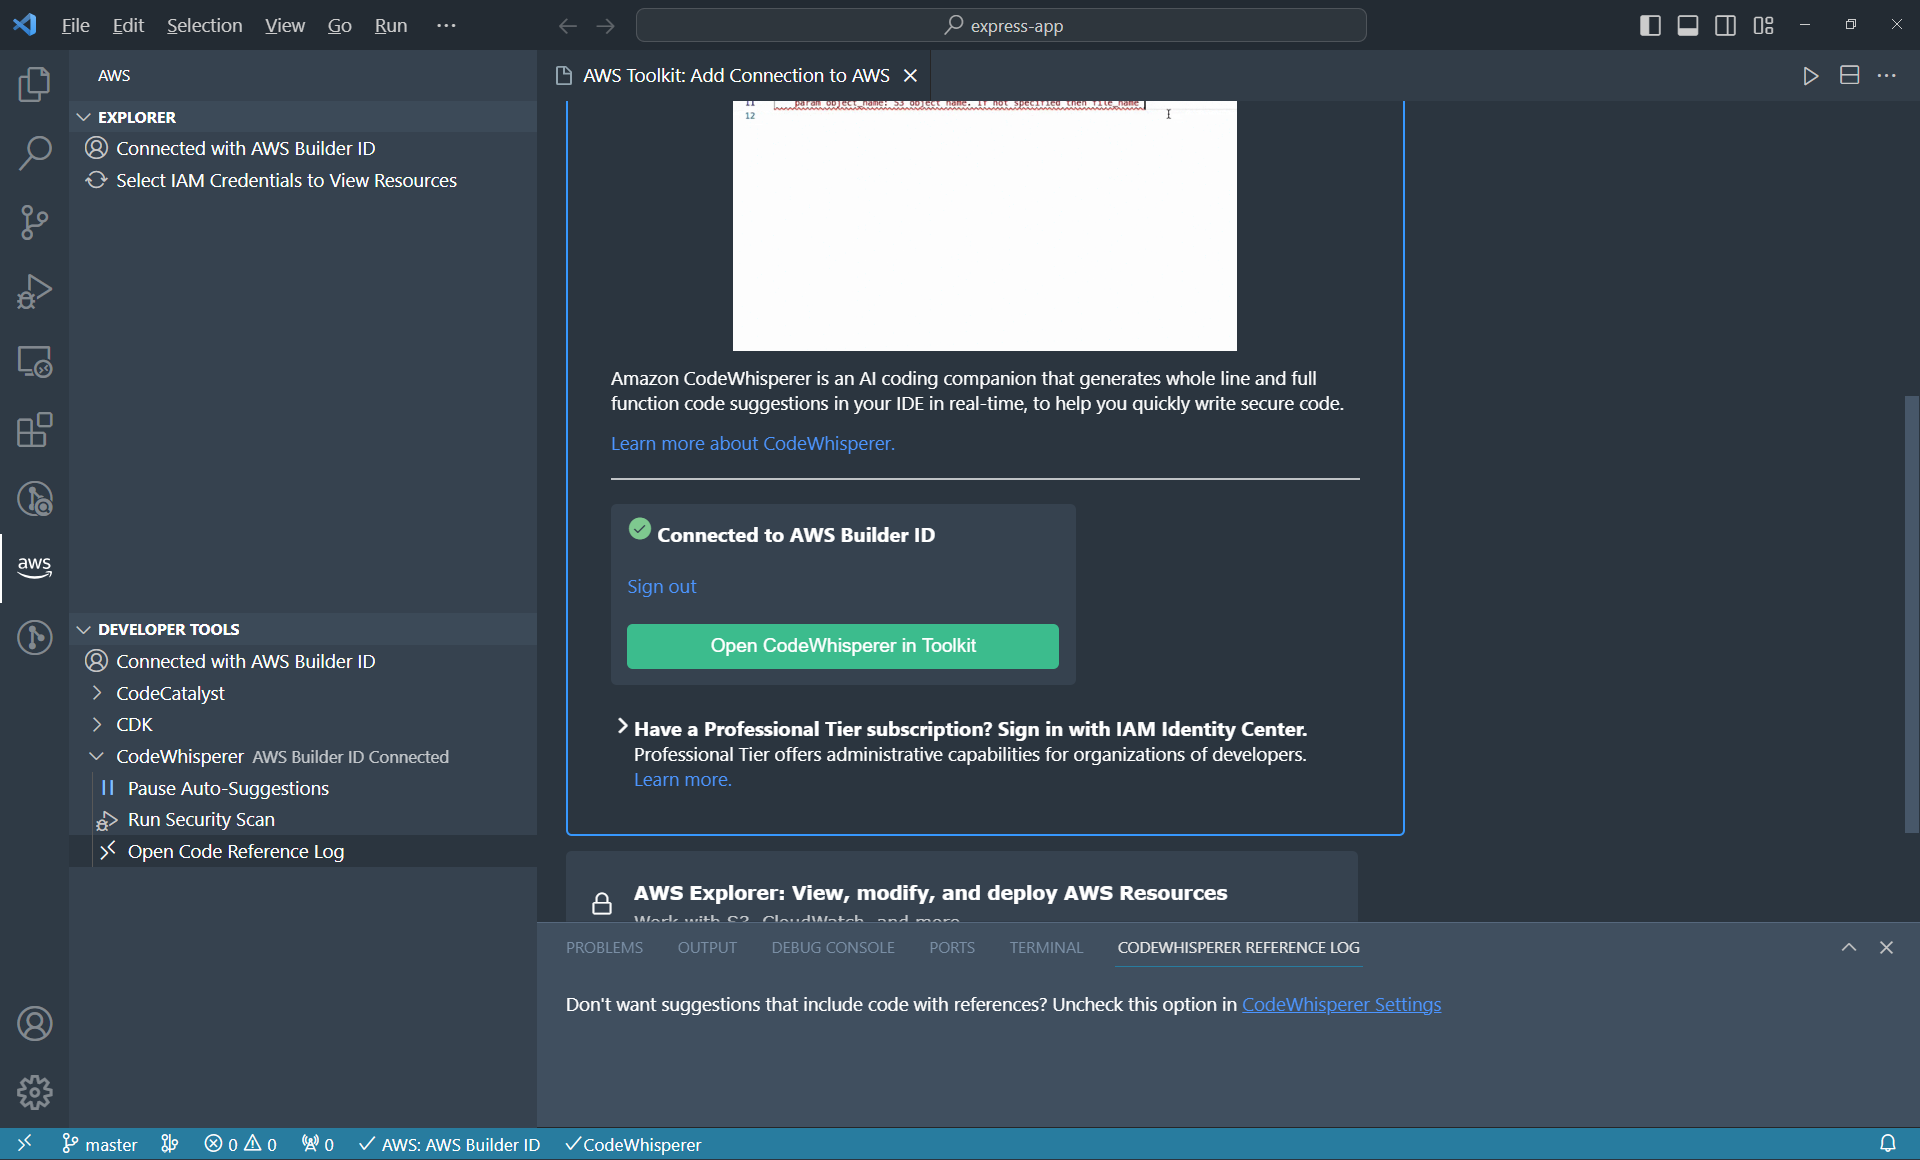
Task: Open the CodeWhisperer Settings link
Action: click(1341, 1004)
